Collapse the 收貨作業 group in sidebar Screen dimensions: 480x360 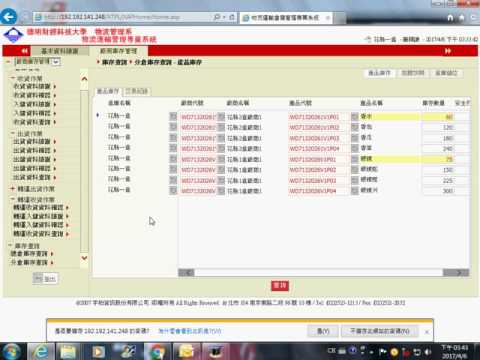[x=13, y=78]
